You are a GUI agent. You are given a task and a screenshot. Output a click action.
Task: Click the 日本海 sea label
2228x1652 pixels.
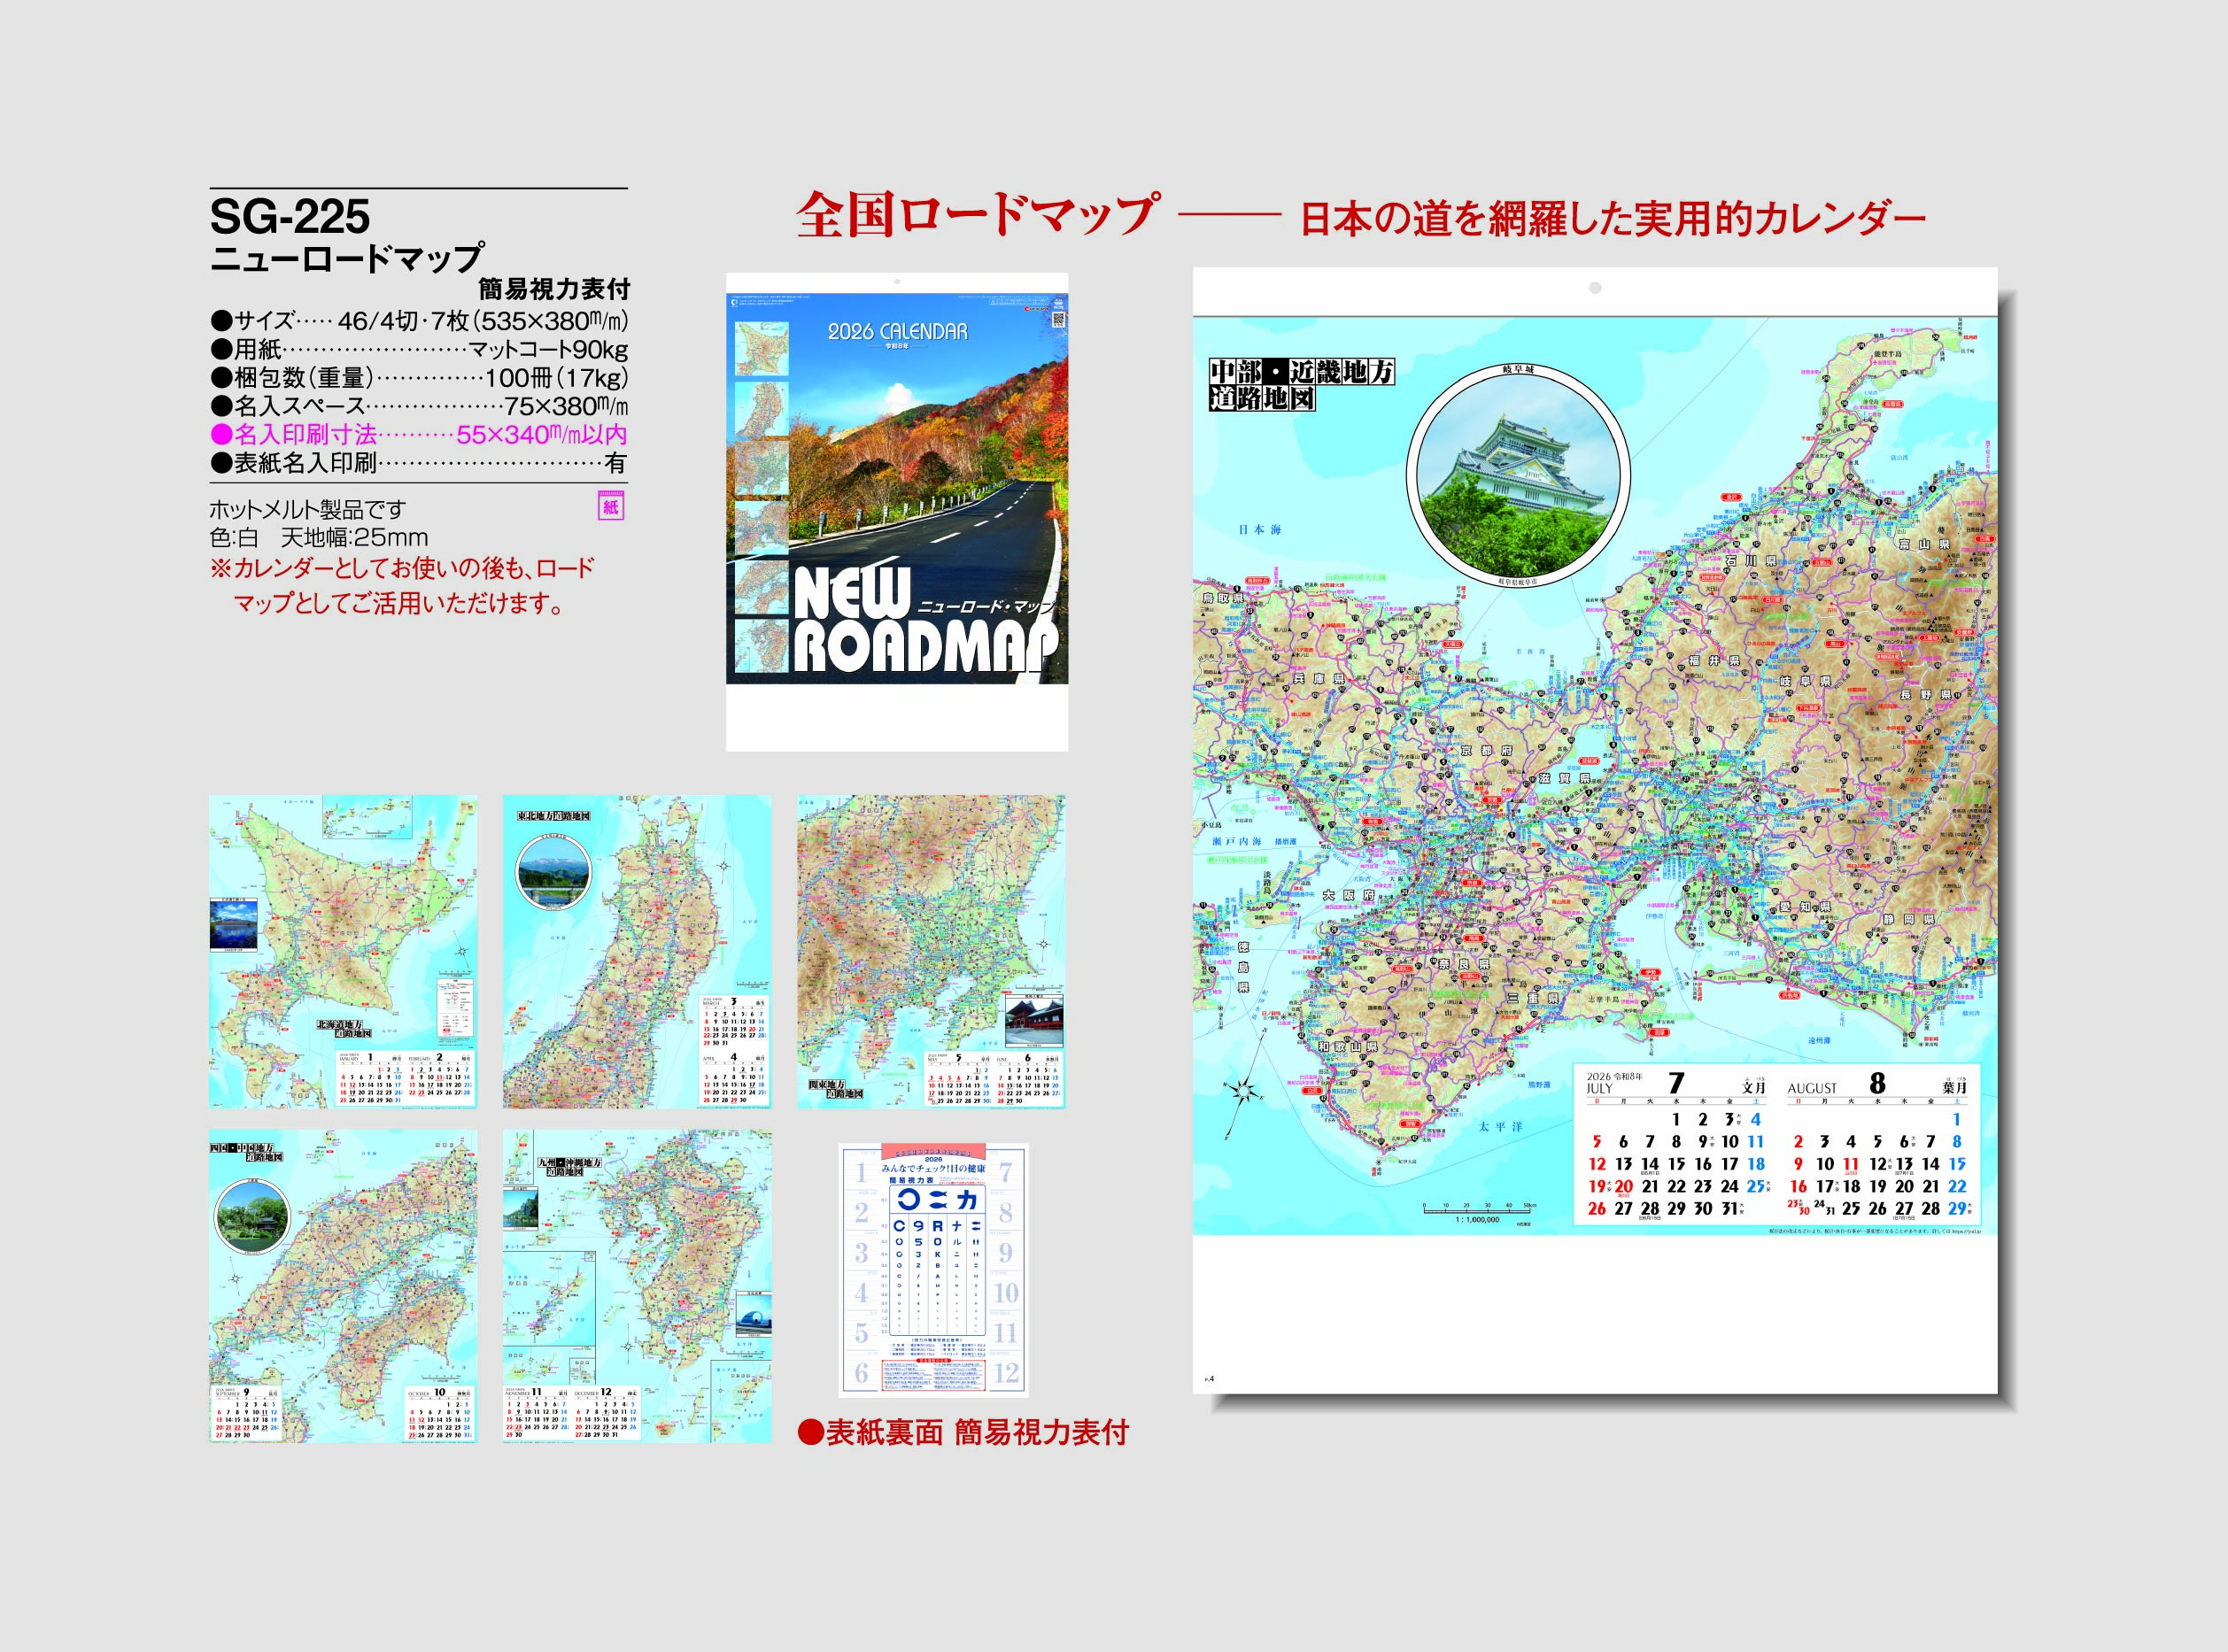coord(1260,530)
